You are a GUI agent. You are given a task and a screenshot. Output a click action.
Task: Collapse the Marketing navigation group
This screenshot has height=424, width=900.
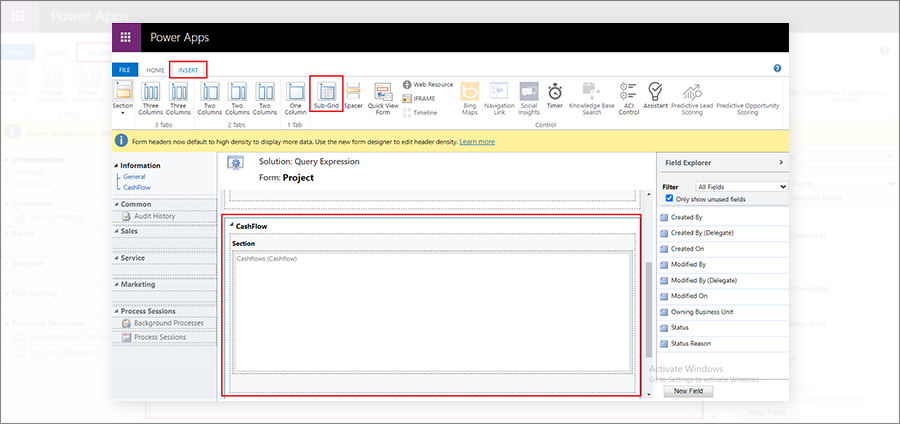click(x=117, y=285)
